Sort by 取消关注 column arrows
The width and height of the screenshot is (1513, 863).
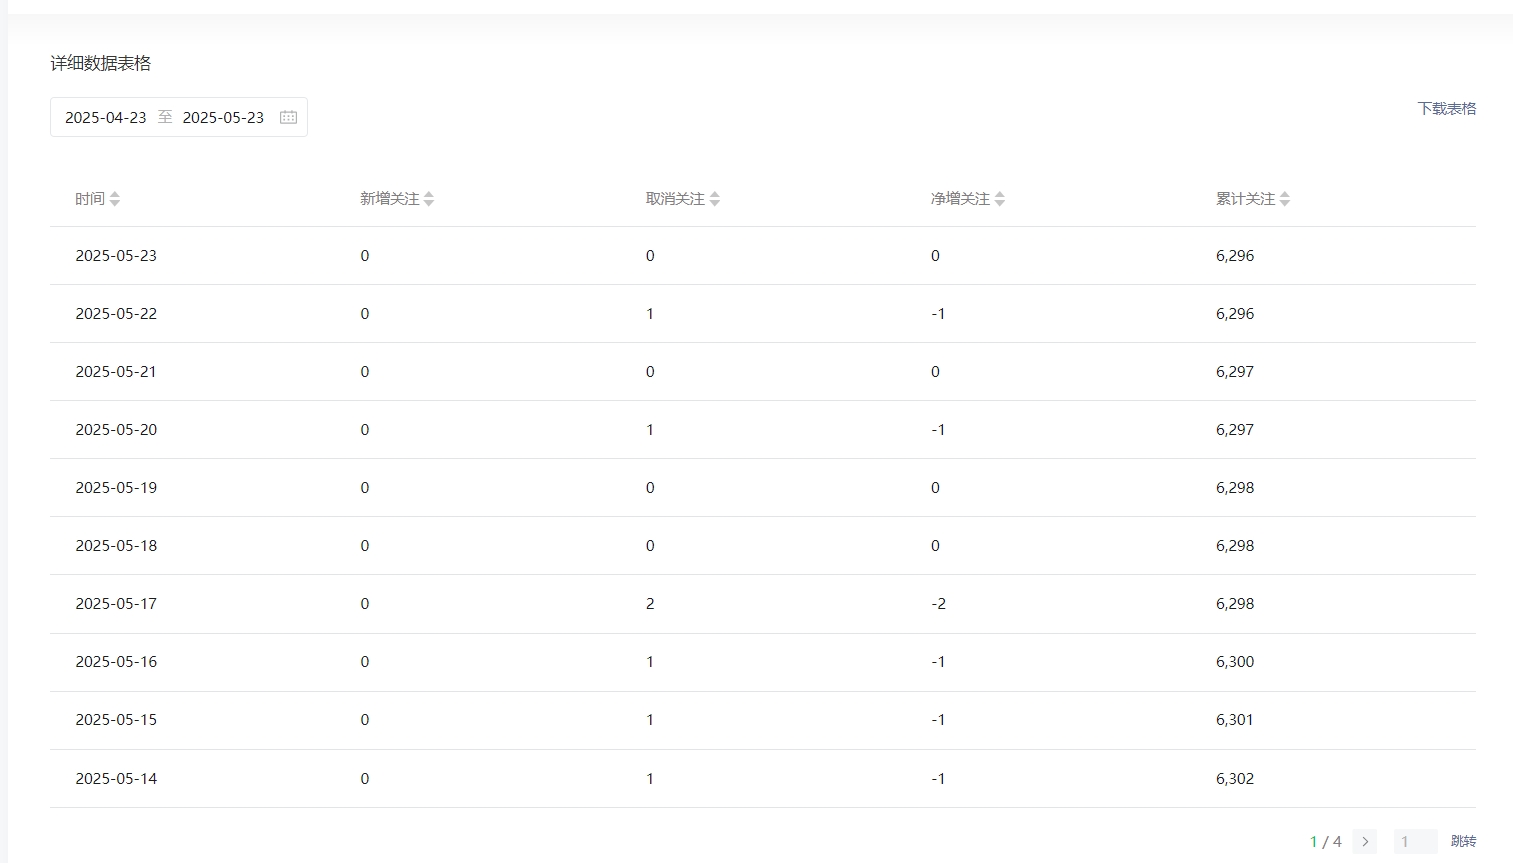[x=715, y=199]
